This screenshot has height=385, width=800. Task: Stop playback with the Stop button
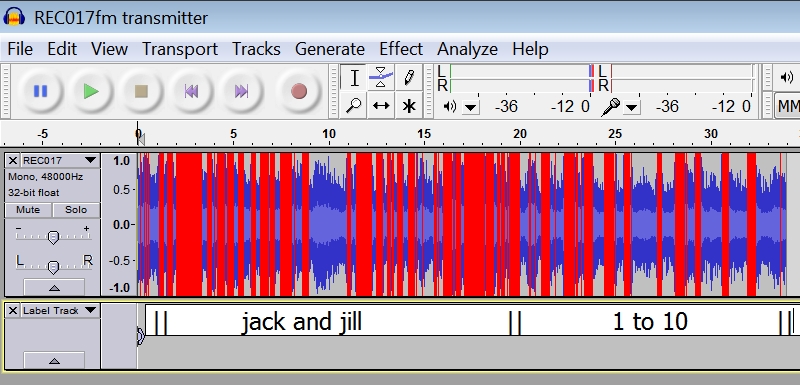coord(141,91)
